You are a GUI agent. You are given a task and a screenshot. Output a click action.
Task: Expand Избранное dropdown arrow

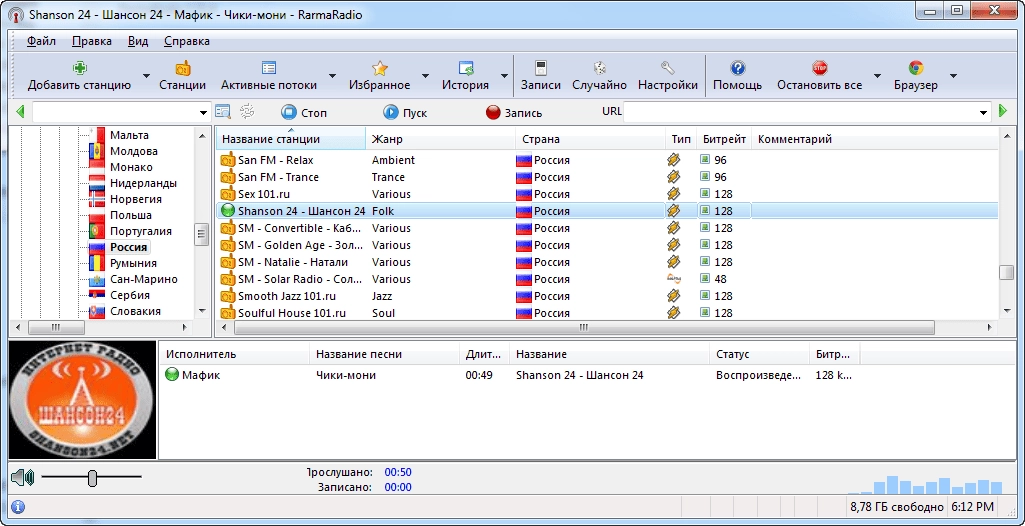pyautogui.click(x=426, y=76)
